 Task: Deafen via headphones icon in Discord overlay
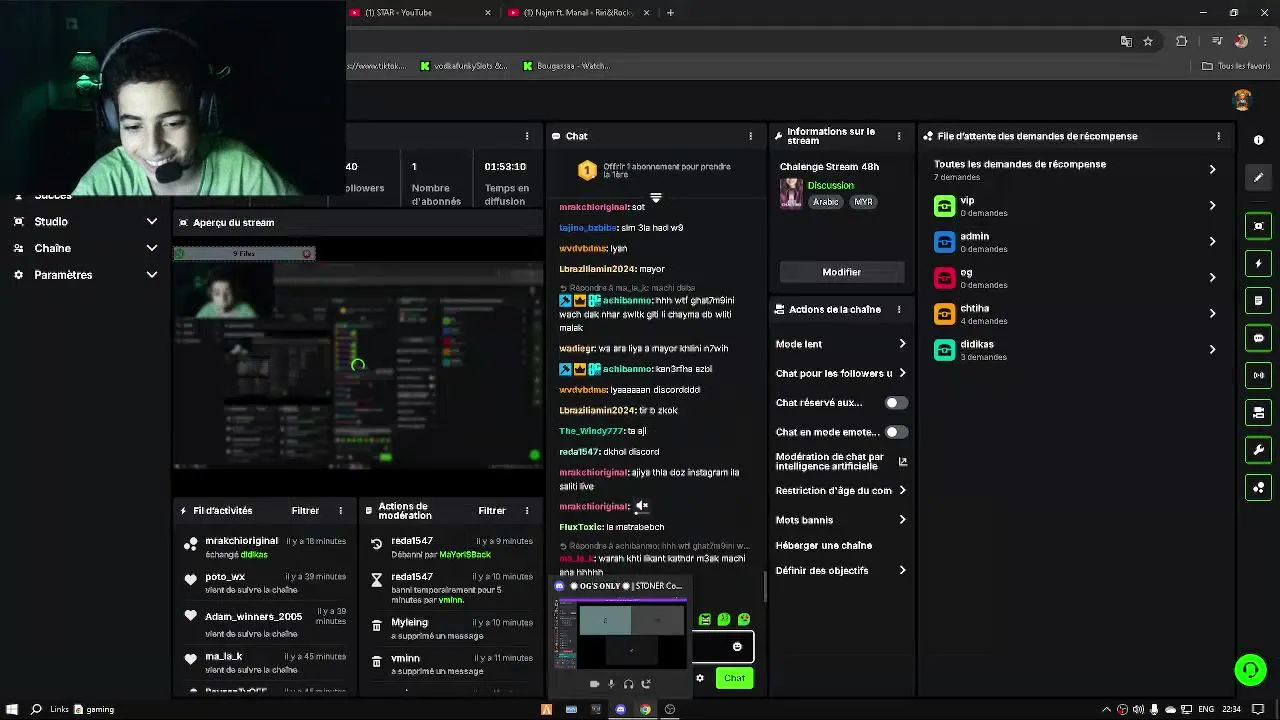[628, 684]
